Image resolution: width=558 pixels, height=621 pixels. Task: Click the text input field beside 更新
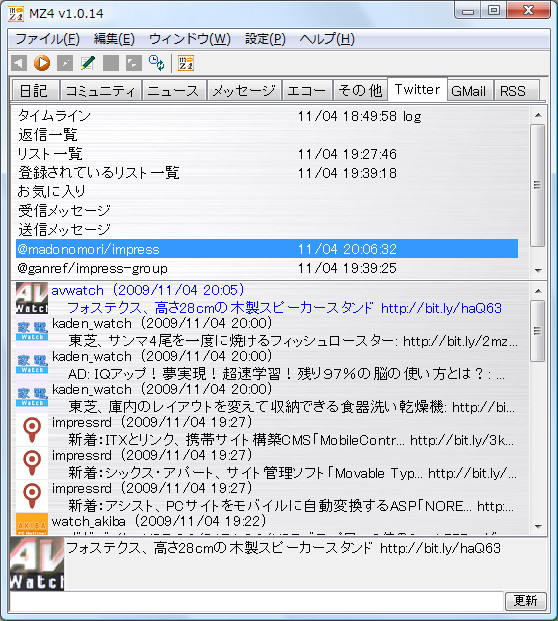point(257,601)
